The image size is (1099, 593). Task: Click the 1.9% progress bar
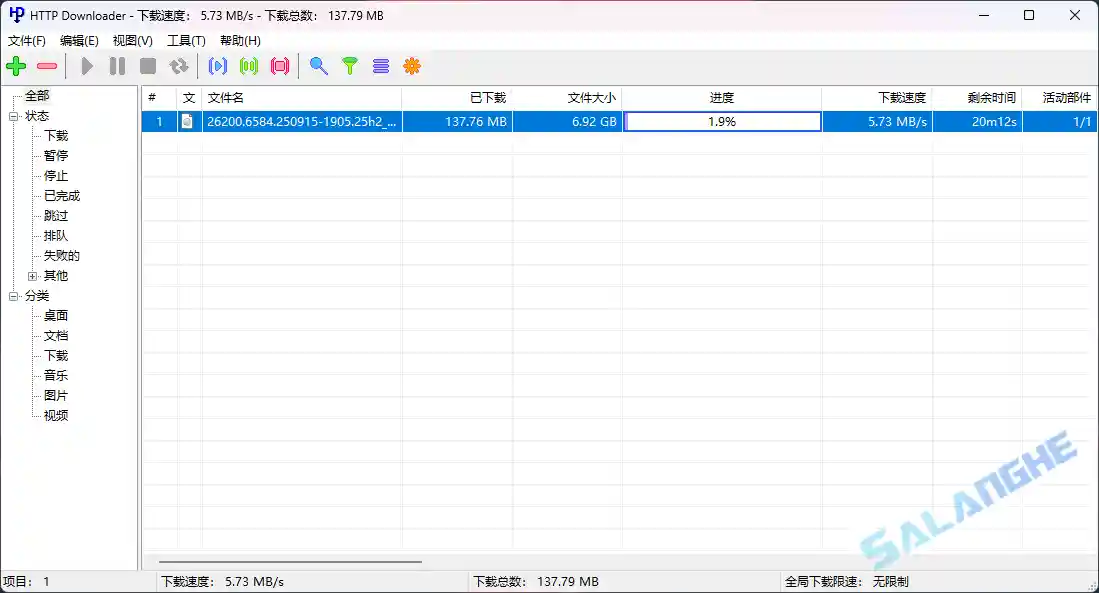(x=721, y=121)
